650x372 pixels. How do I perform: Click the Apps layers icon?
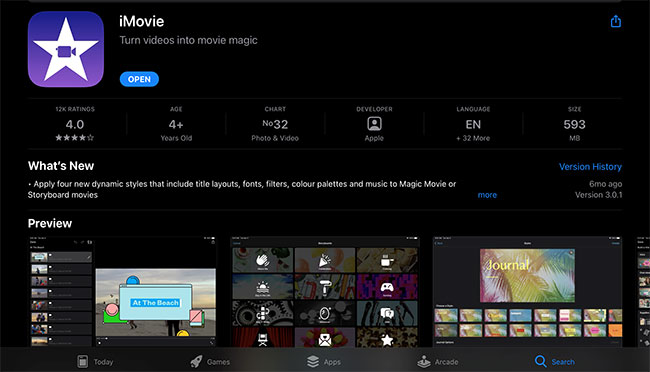point(313,362)
